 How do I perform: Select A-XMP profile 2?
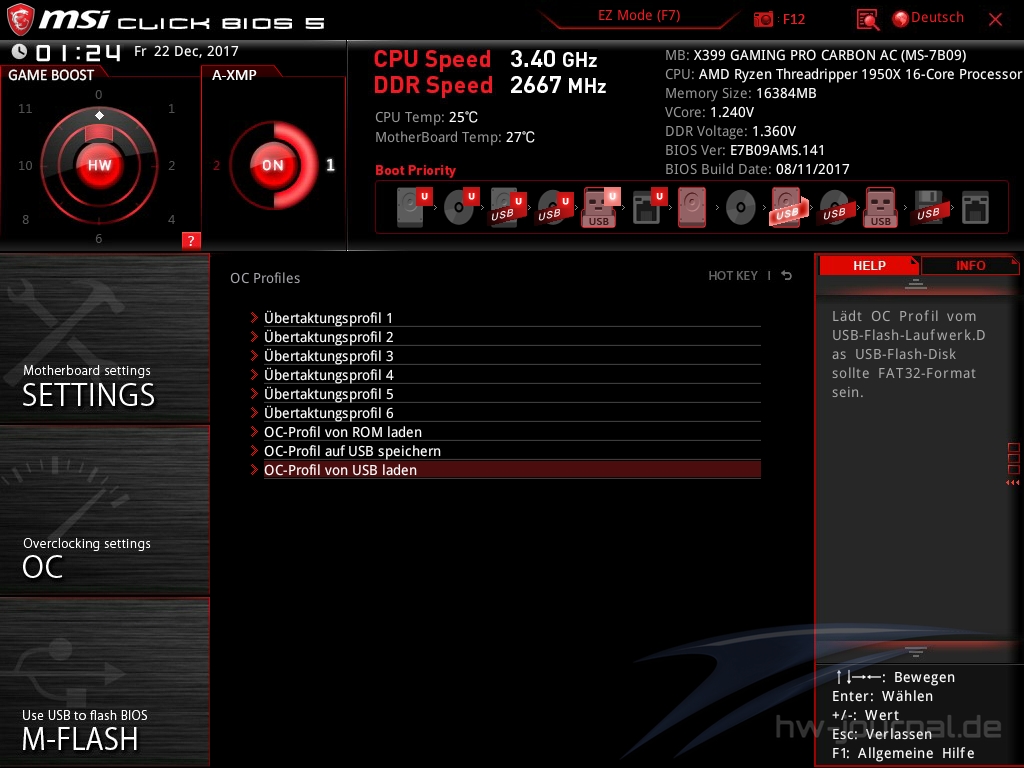[216, 165]
